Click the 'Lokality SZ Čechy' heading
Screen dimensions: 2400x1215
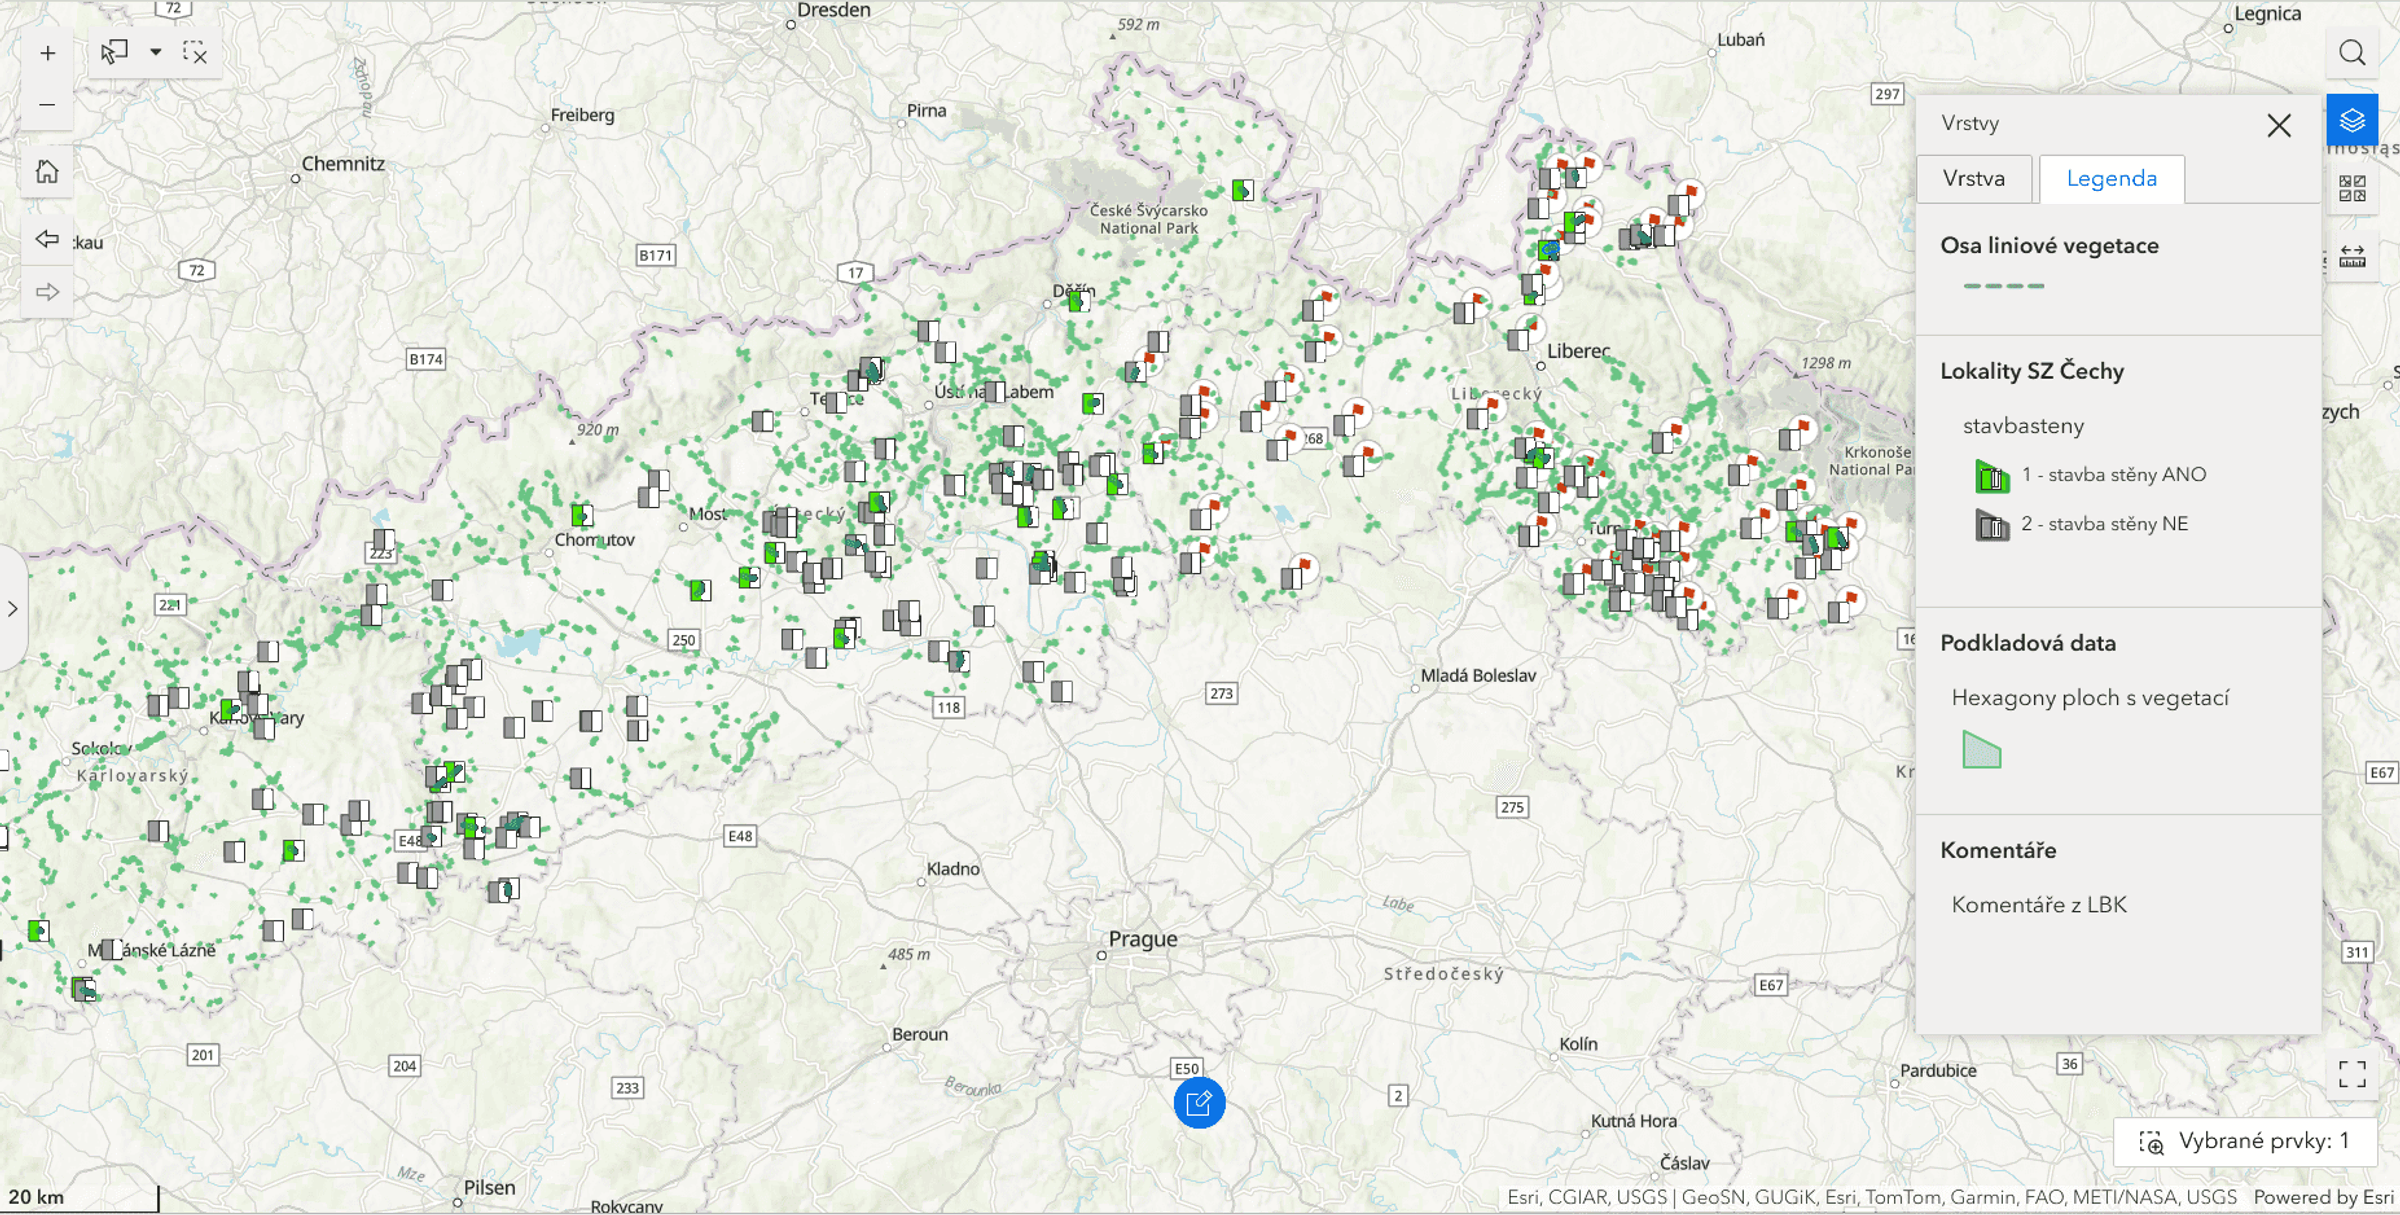(x=2032, y=371)
